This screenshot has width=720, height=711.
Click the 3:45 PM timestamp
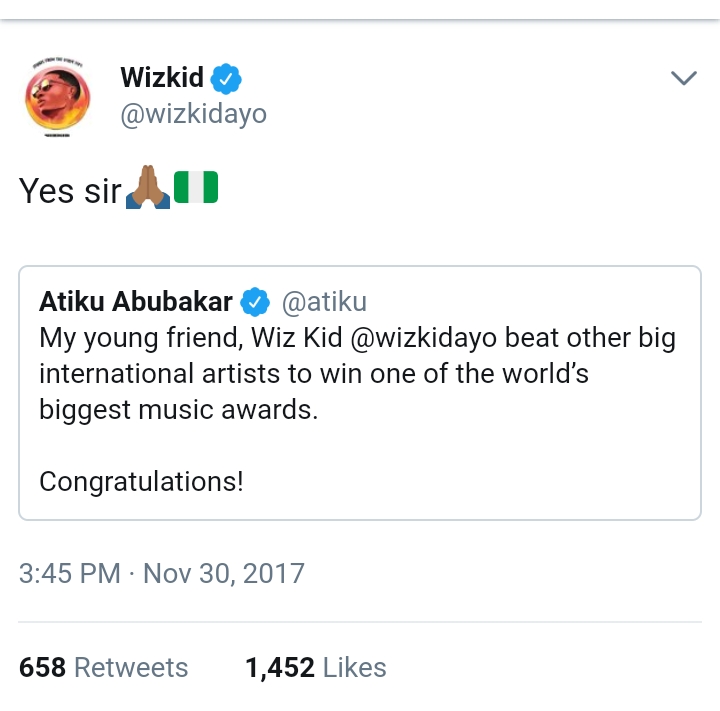tap(69, 574)
